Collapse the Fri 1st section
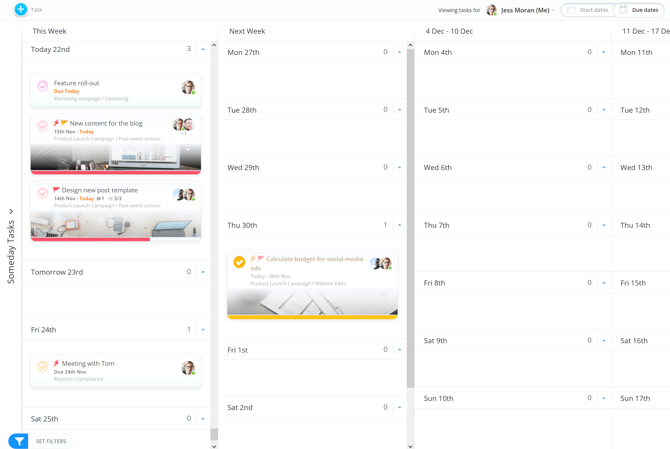 [400, 349]
